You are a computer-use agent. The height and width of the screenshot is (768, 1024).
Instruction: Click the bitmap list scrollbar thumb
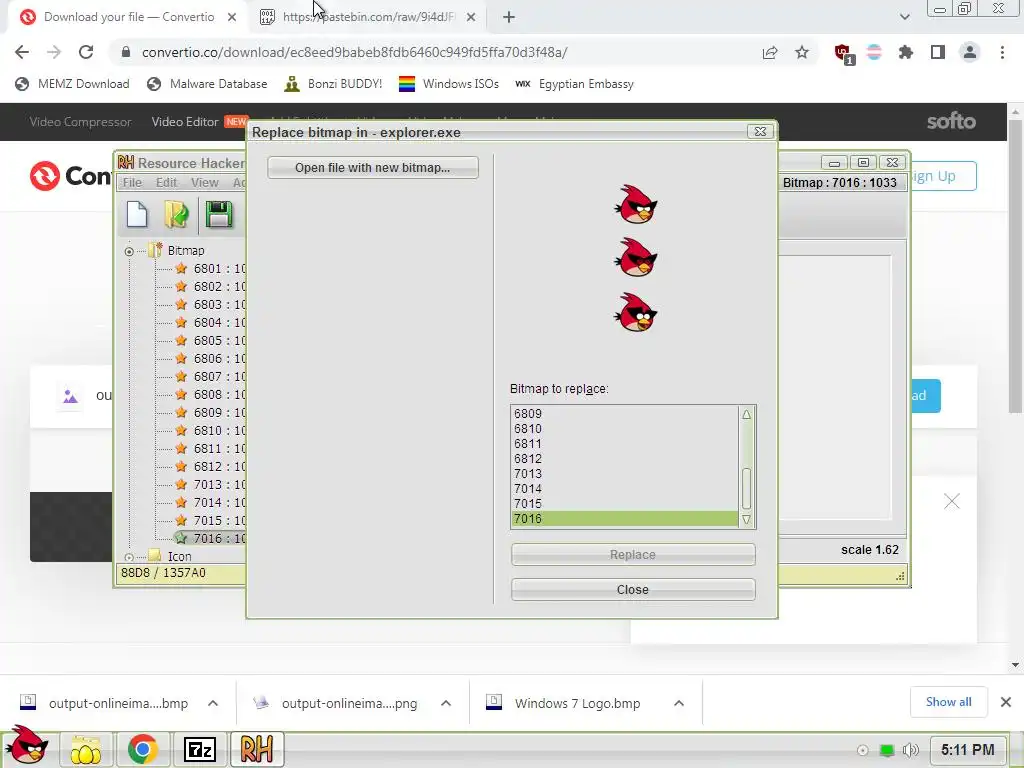746,488
